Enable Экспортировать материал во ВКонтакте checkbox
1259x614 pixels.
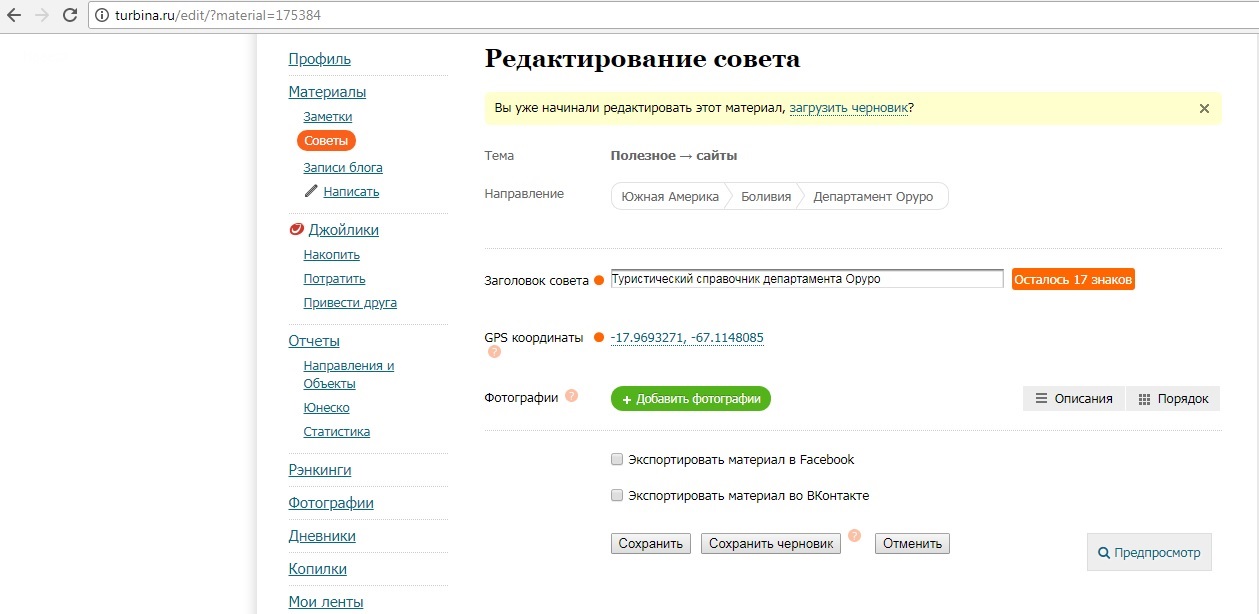click(617, 495)
